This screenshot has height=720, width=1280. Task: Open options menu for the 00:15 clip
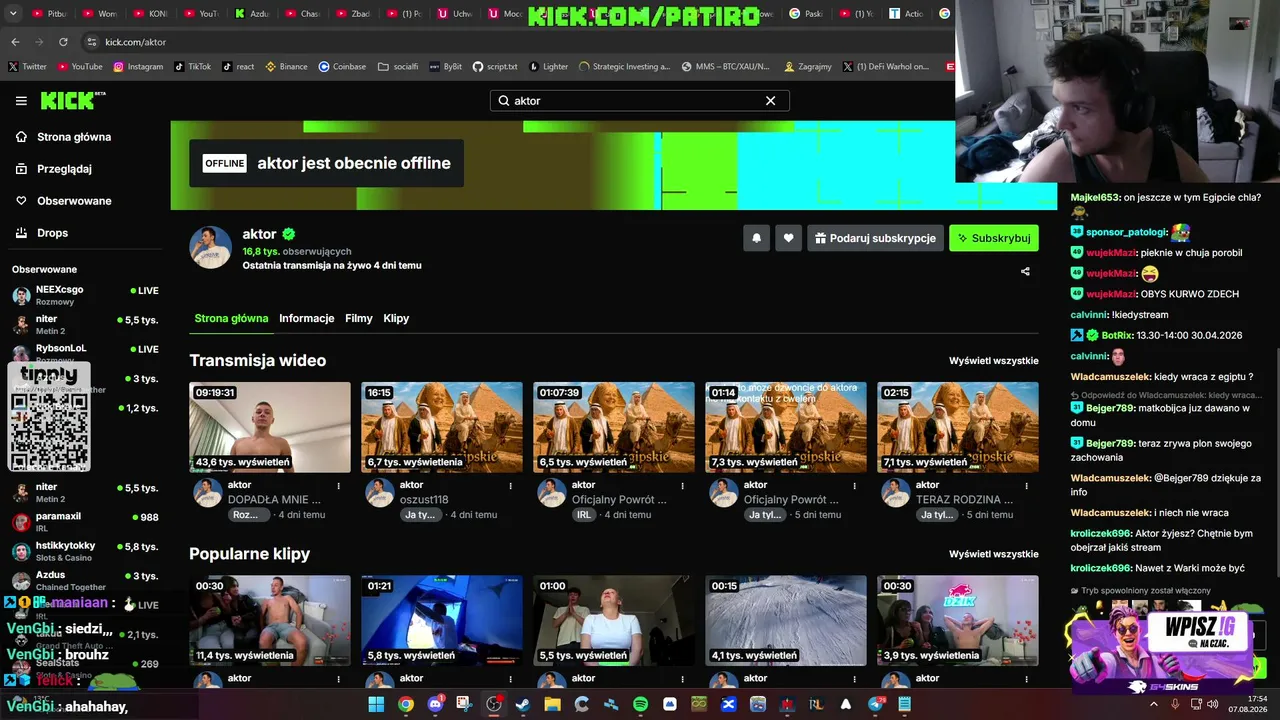(x=855, y=679)
